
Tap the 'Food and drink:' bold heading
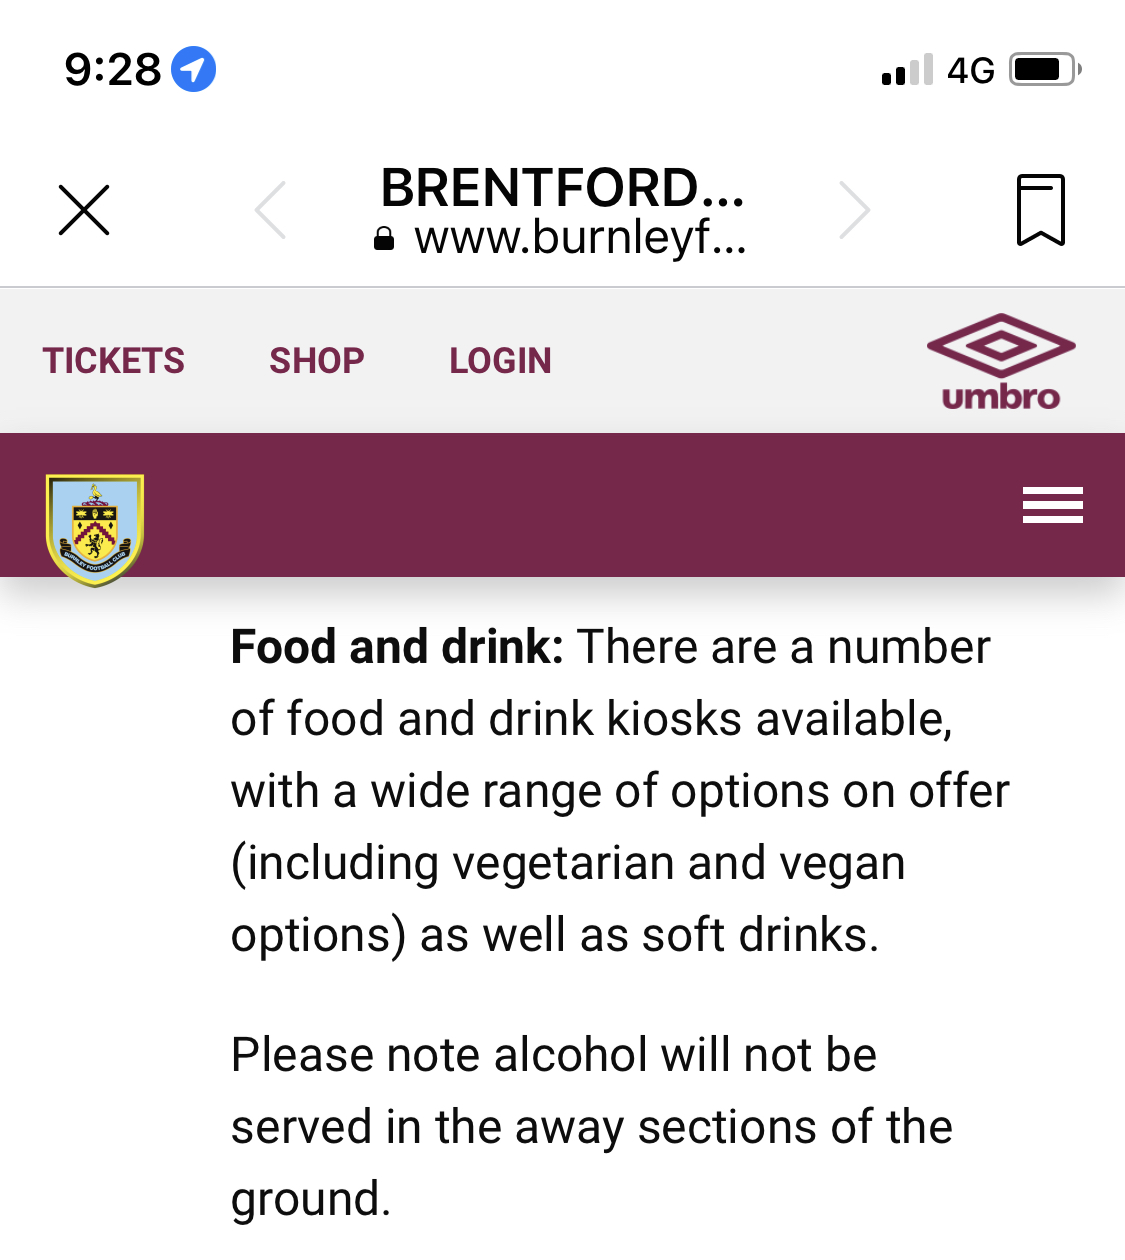coord(397,647)
